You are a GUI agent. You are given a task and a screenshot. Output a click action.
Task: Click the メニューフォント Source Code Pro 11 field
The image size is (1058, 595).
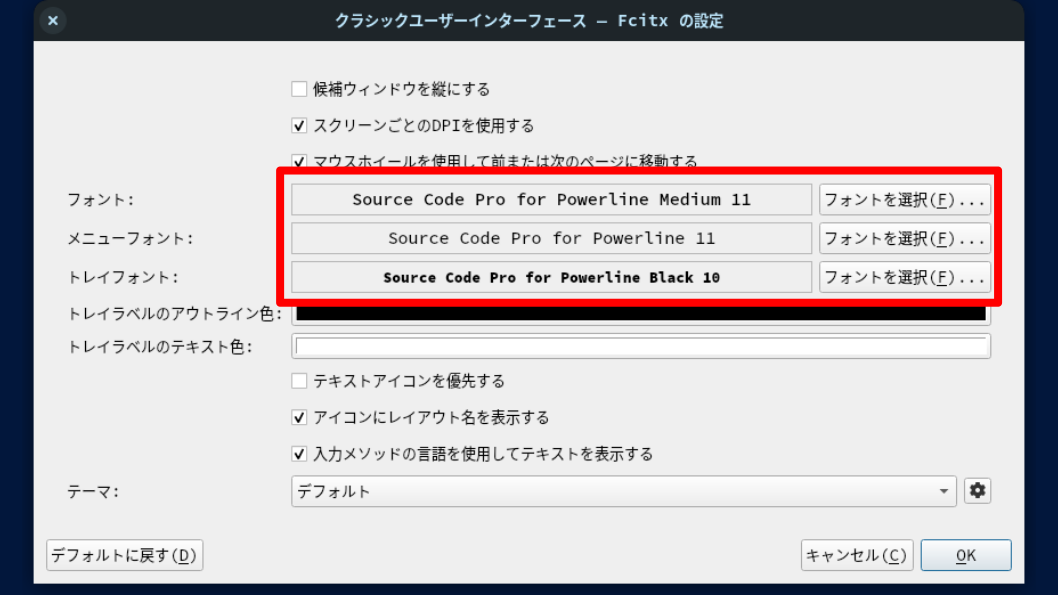[x=551, y=238]
